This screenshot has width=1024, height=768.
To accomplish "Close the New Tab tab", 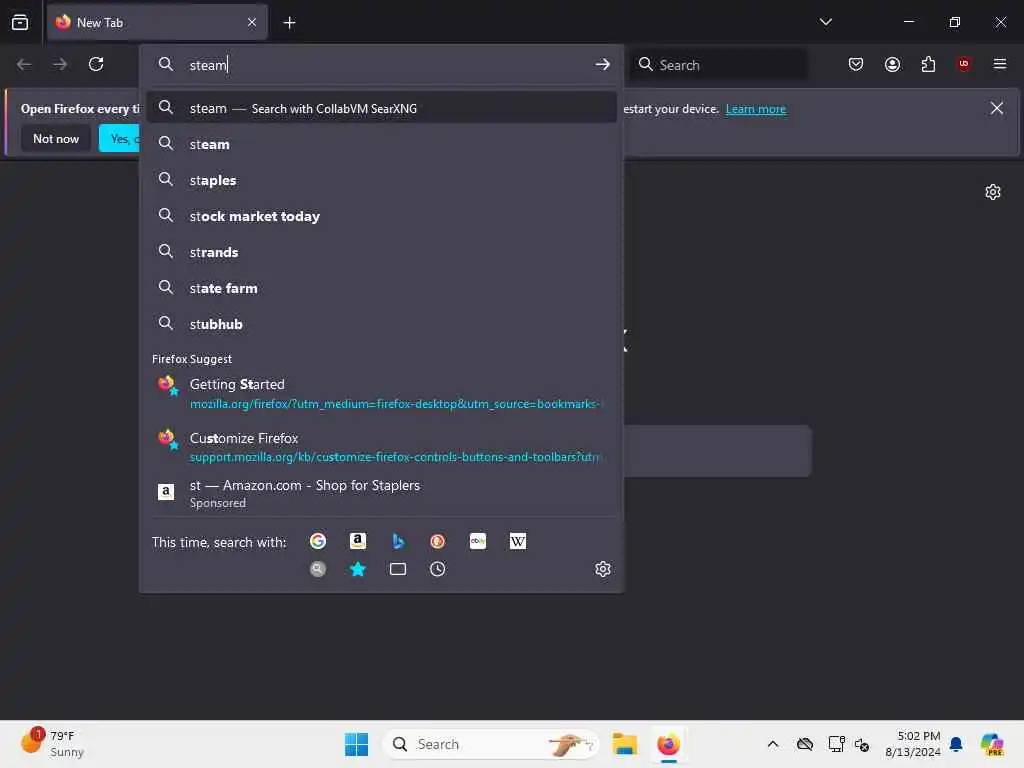I will pyautogui.click(x=252, y=22).
